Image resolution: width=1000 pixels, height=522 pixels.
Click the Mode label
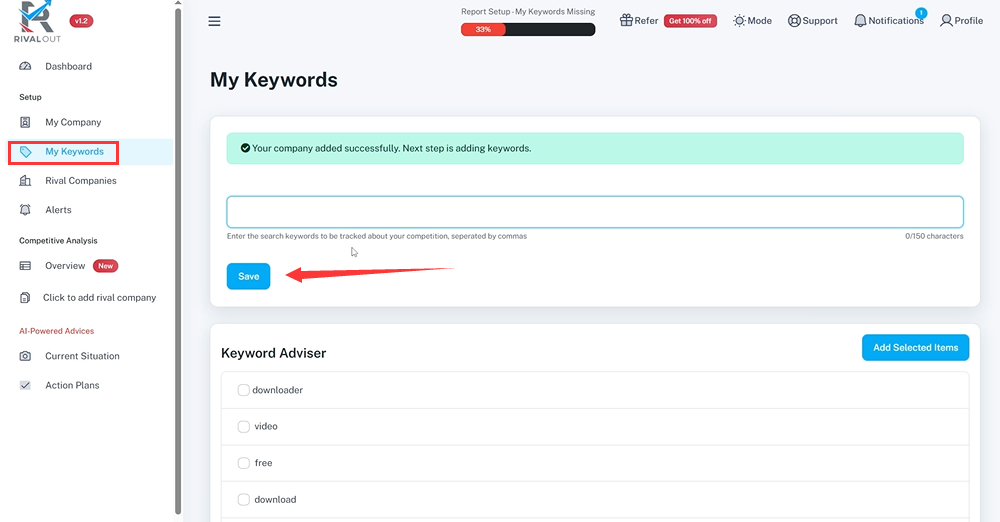(760, 20)
